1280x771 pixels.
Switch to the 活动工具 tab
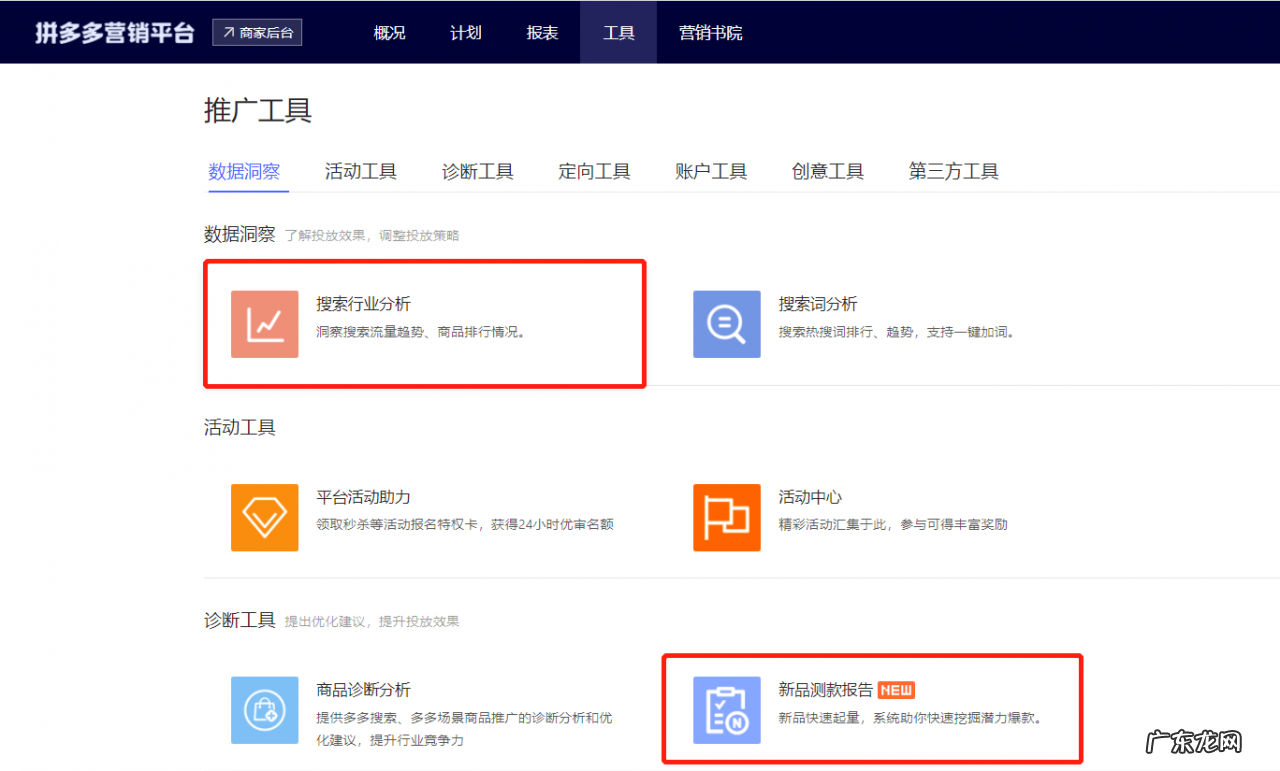[360, 171]
